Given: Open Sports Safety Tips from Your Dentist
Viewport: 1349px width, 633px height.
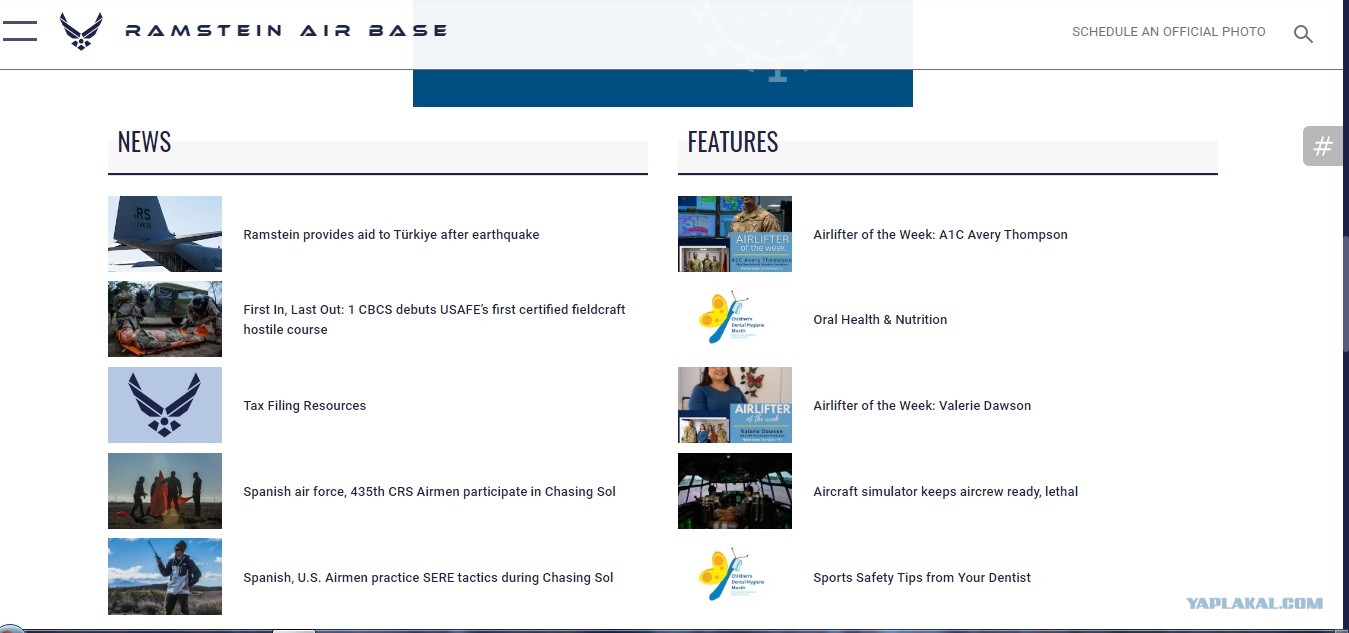Looking at the screenshot, I should pyautogui.click(x=921, y=577).
